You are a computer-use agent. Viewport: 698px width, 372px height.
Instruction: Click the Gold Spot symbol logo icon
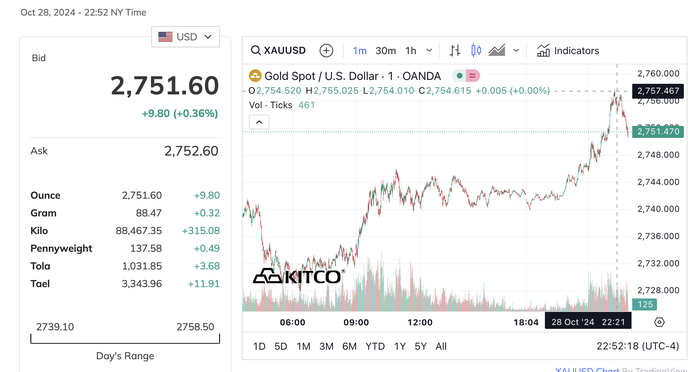coord(255,76)
